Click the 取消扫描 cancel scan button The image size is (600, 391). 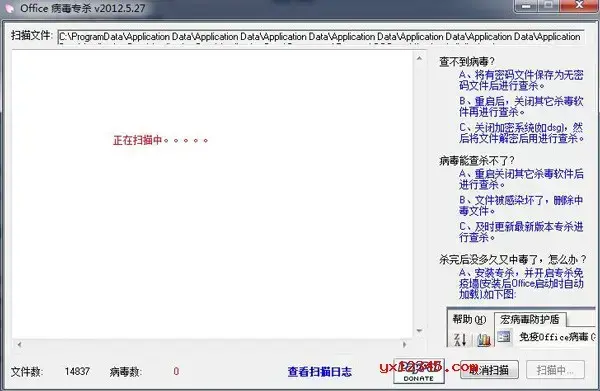pos(489,370)
